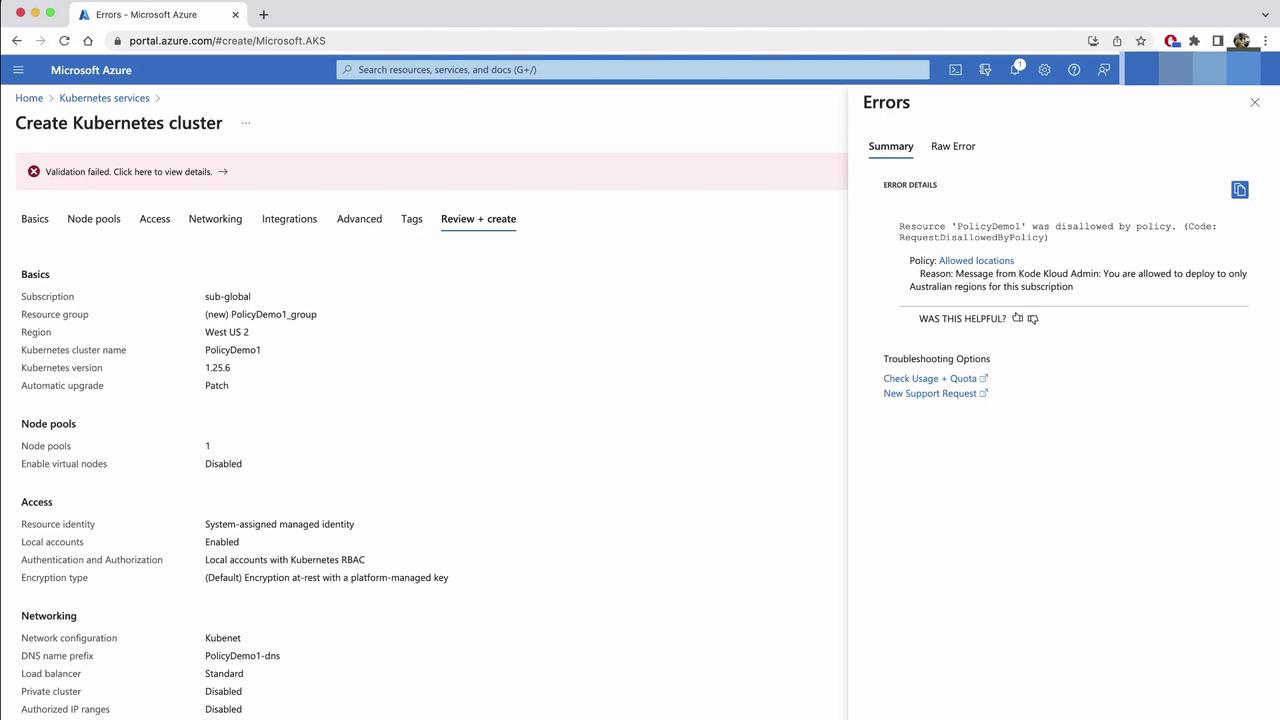Give thumbs down for Was This Helpful
Screen dimensions: 1280x720
point(1033,319)
